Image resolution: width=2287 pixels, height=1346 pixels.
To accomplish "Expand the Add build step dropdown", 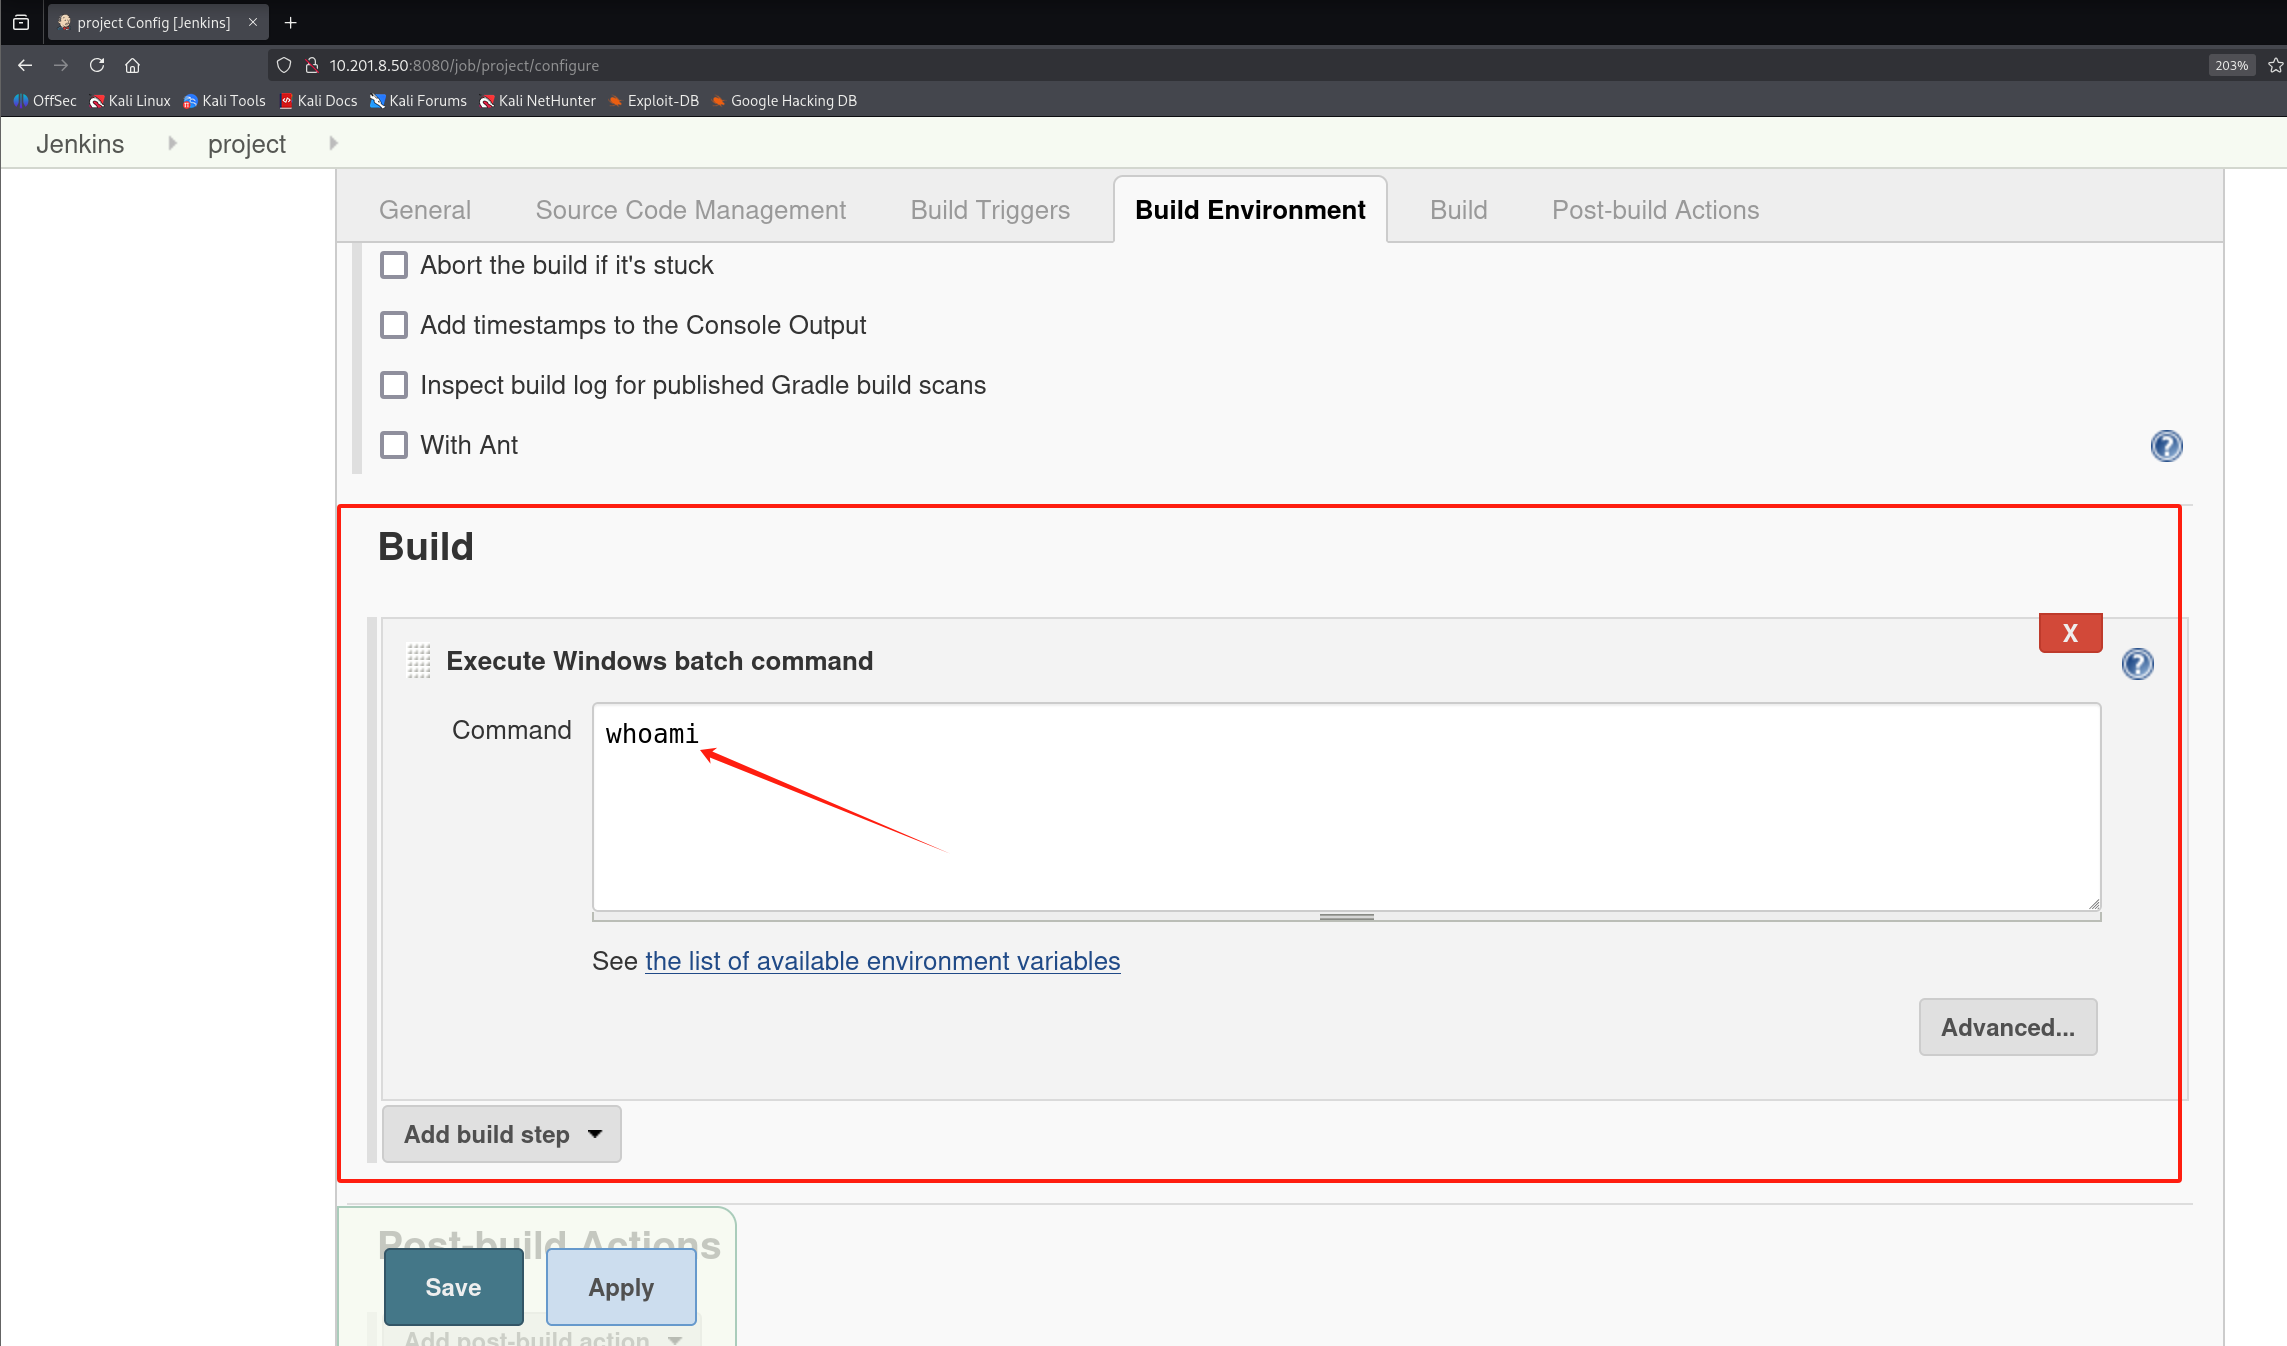I will pyautogui.click(x=502, y=1134).
